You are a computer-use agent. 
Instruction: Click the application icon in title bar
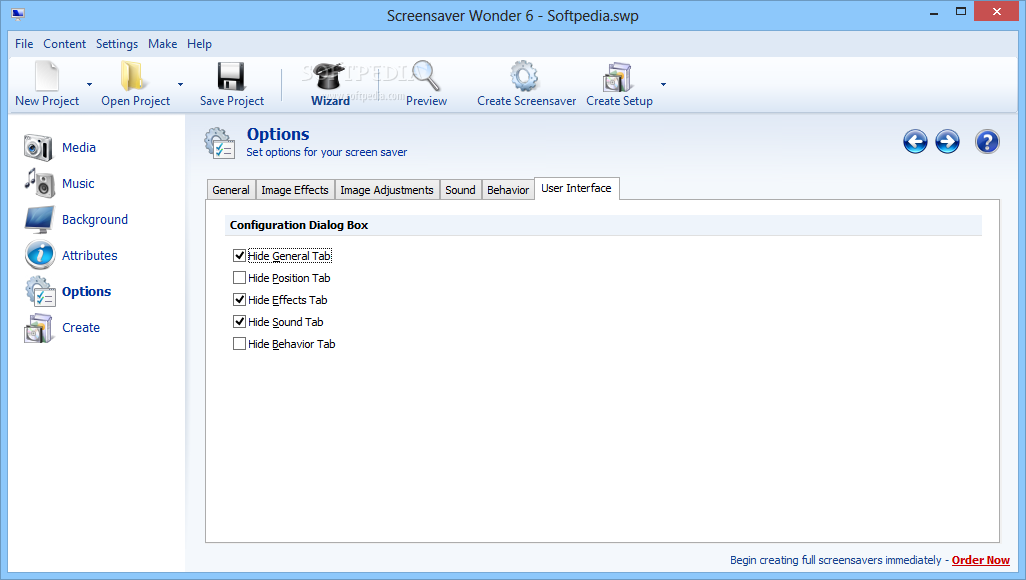tap(18, 14)
